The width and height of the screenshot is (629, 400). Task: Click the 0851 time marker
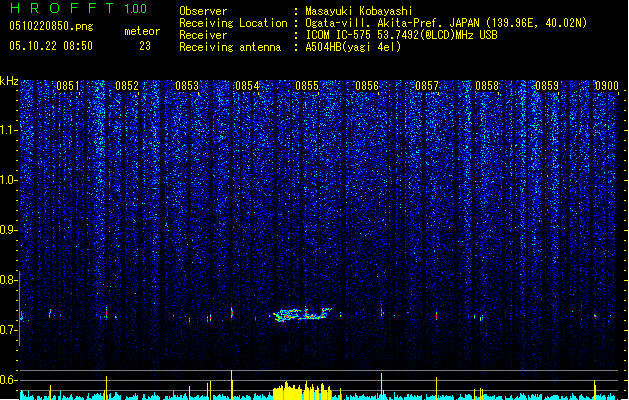pos(68,86)
